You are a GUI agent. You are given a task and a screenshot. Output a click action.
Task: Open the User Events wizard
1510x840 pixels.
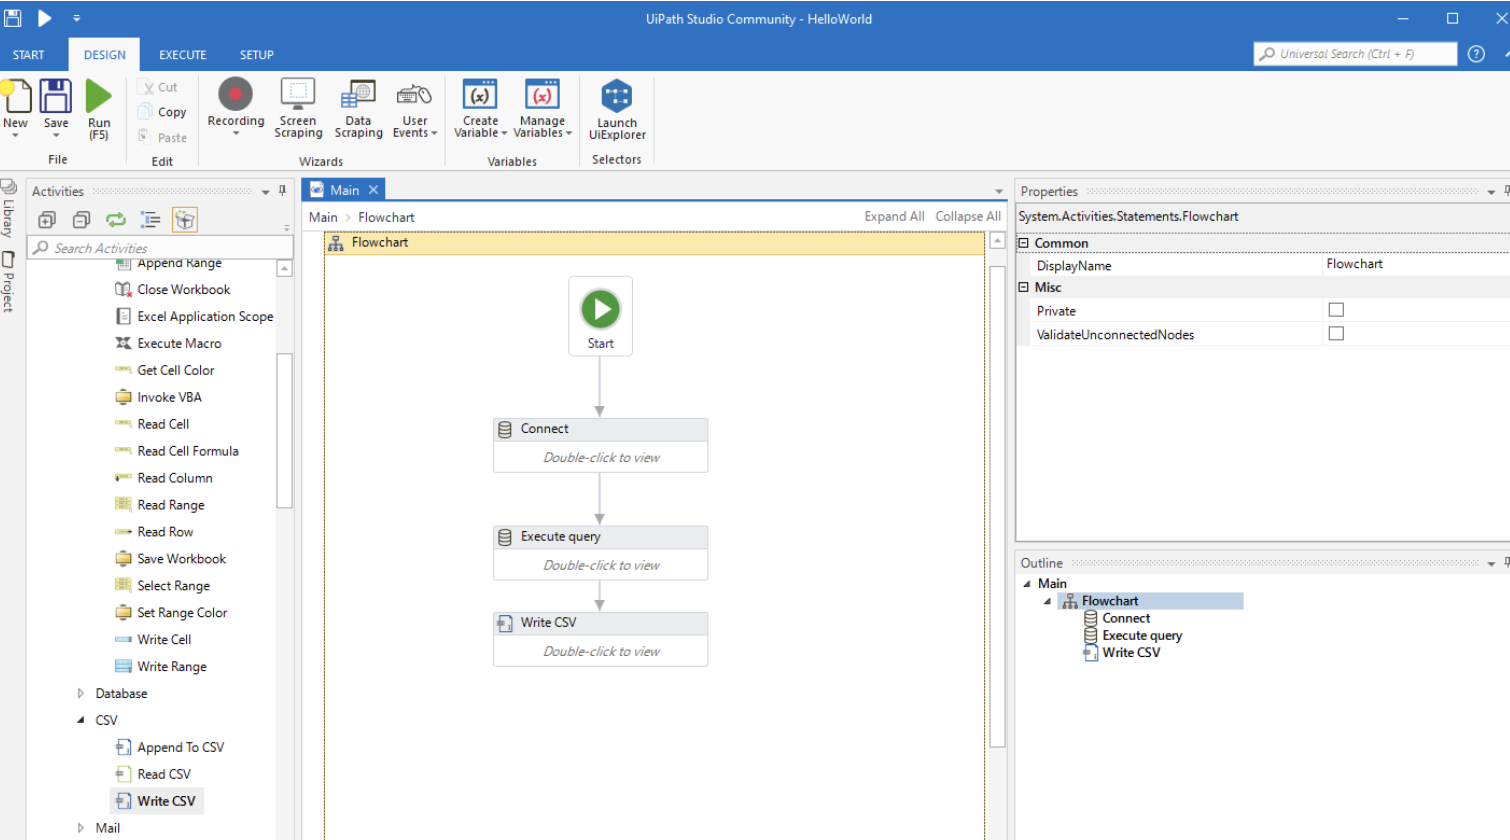coord(414,107)
